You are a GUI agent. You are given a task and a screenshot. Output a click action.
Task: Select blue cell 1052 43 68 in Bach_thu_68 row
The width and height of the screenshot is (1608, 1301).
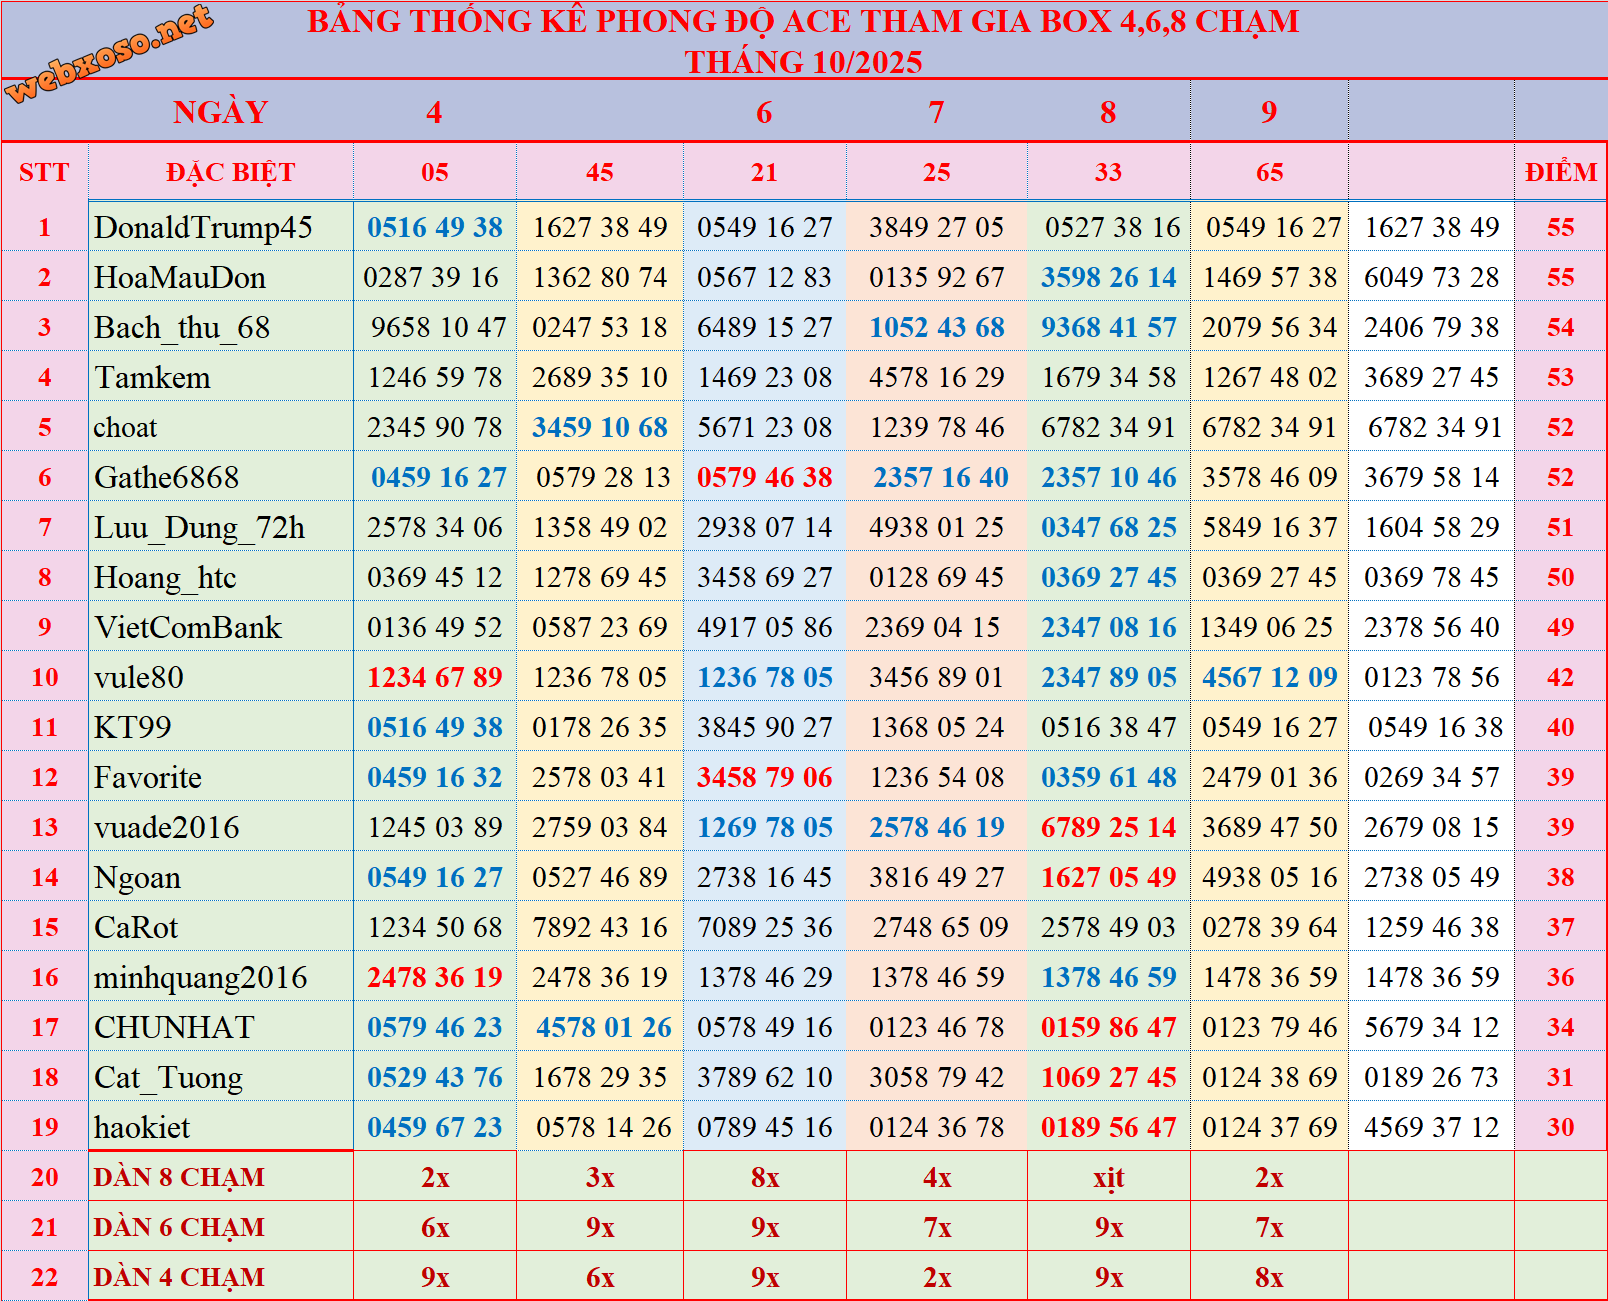[x=936, y=328]
